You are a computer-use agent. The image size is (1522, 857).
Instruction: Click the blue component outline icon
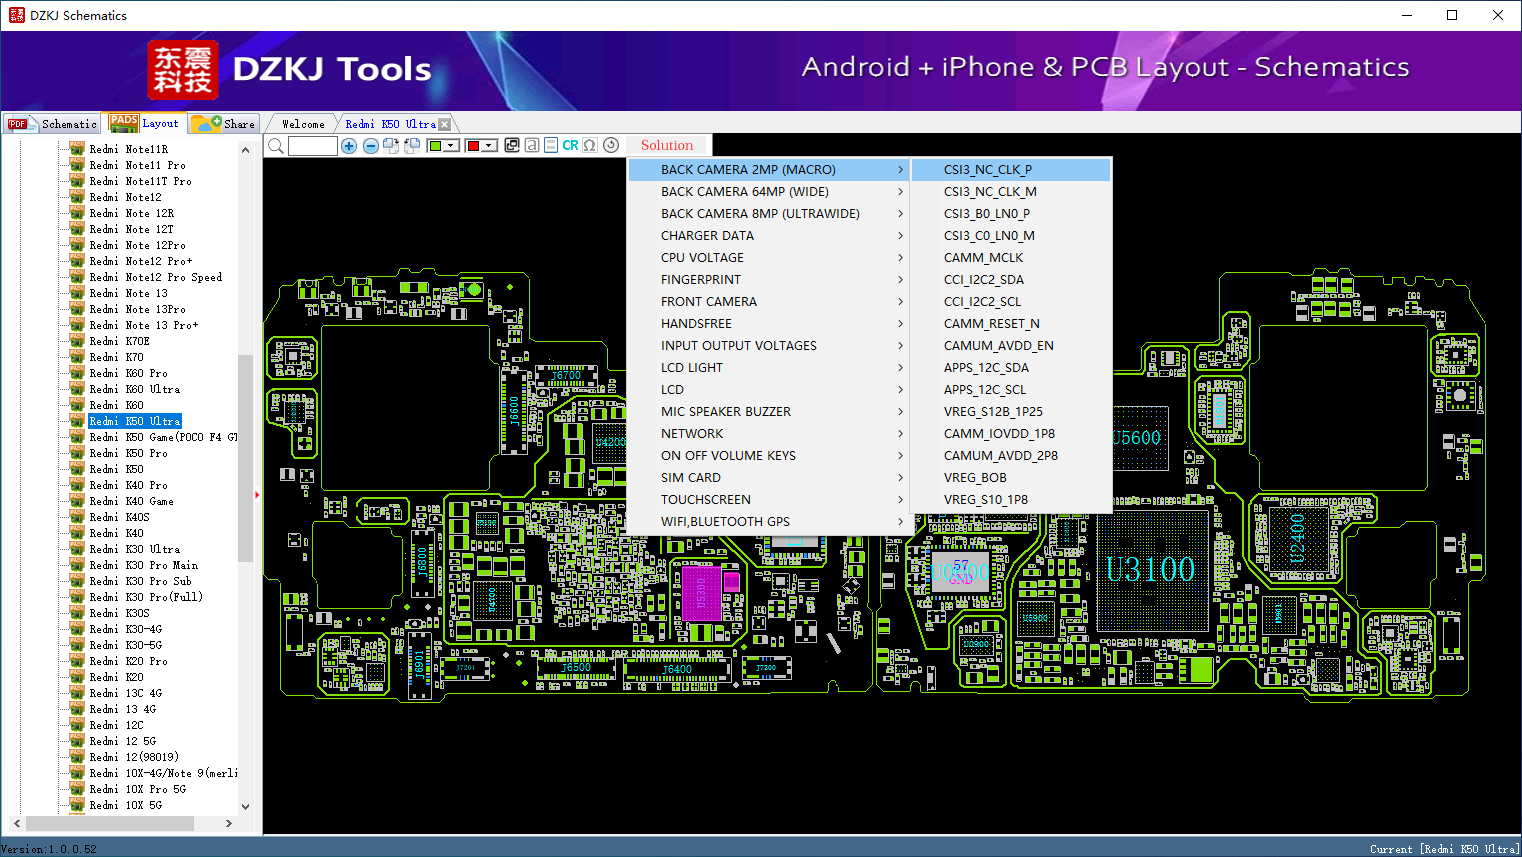point(551,145)
